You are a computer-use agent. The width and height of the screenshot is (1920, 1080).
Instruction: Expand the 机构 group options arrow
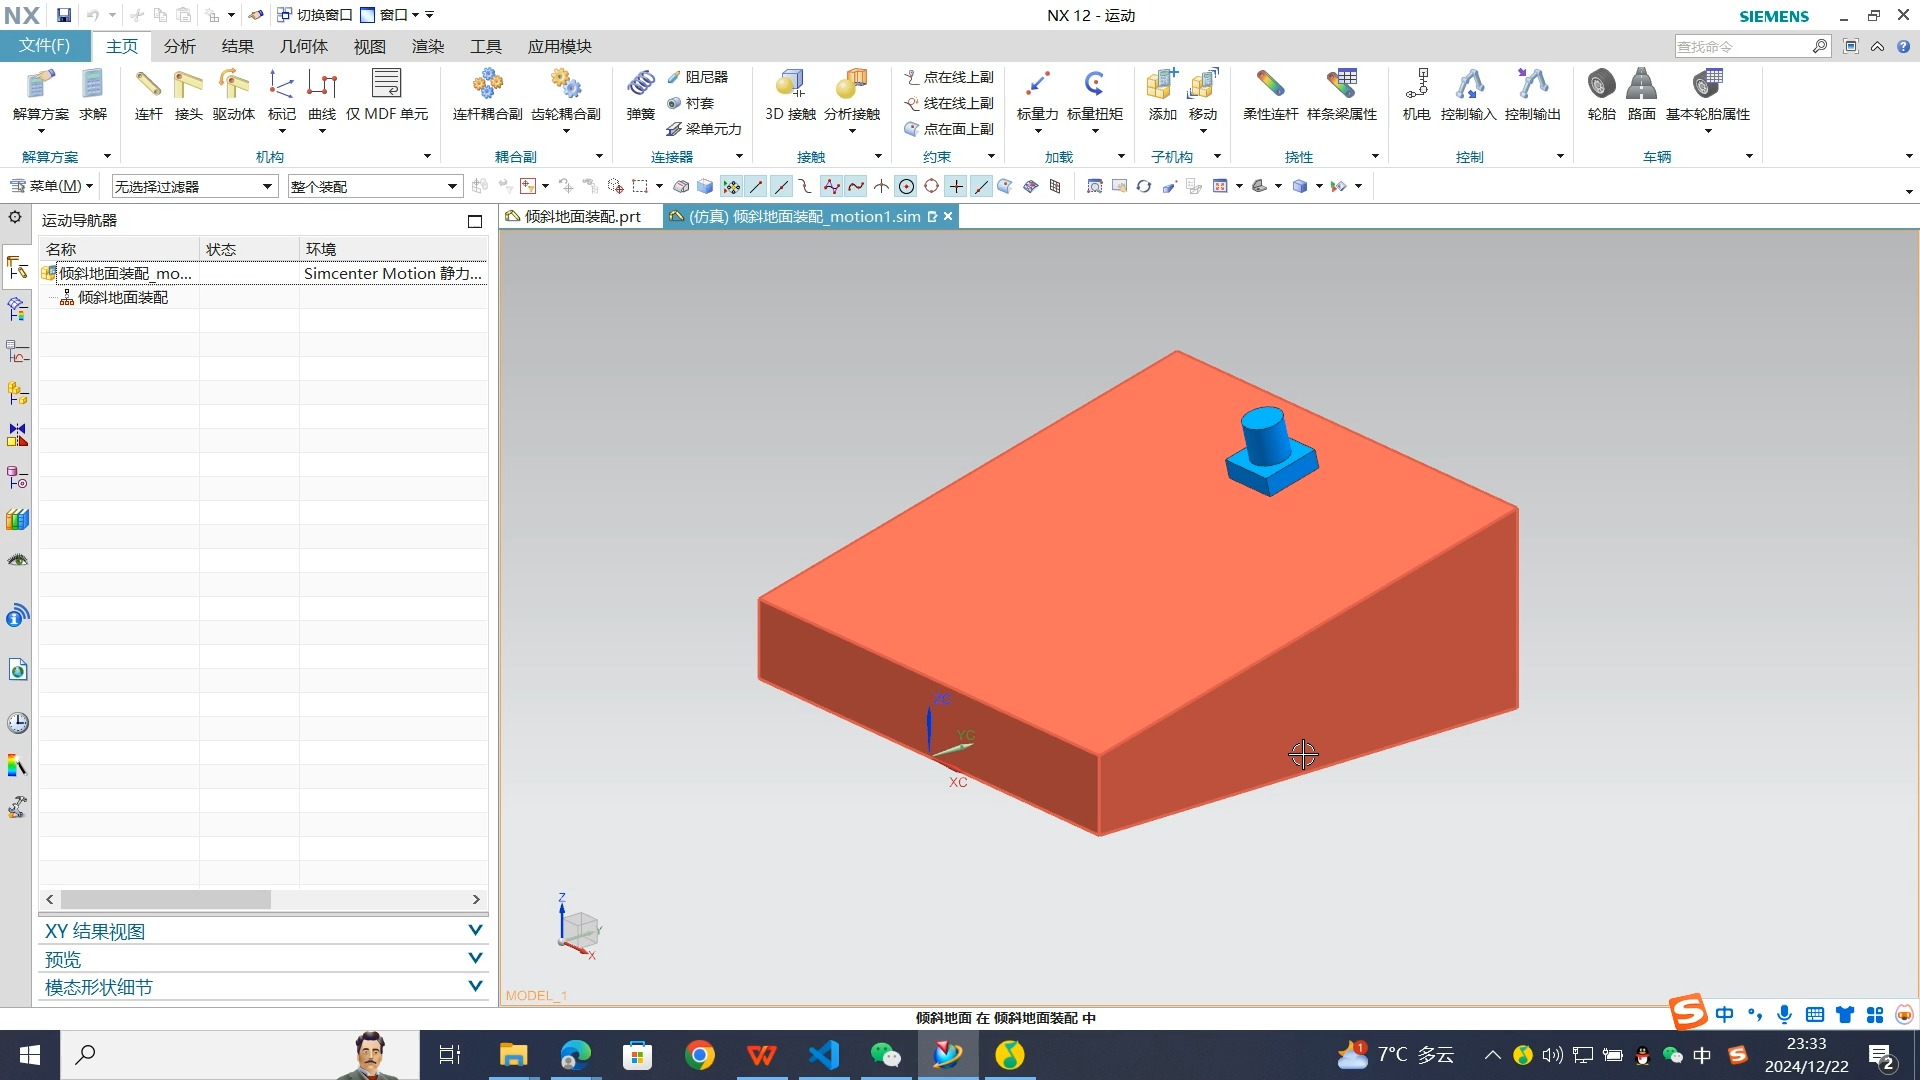[x=427, y=157]
